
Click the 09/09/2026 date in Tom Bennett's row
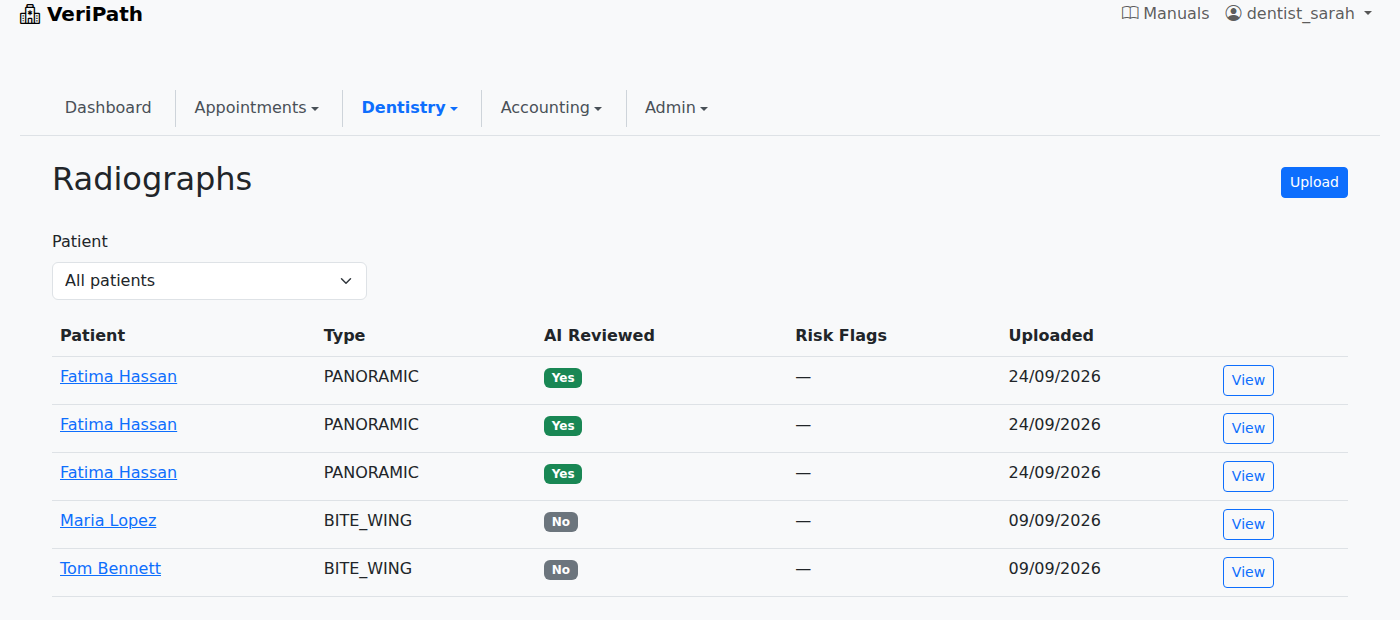pos(1055,569)
